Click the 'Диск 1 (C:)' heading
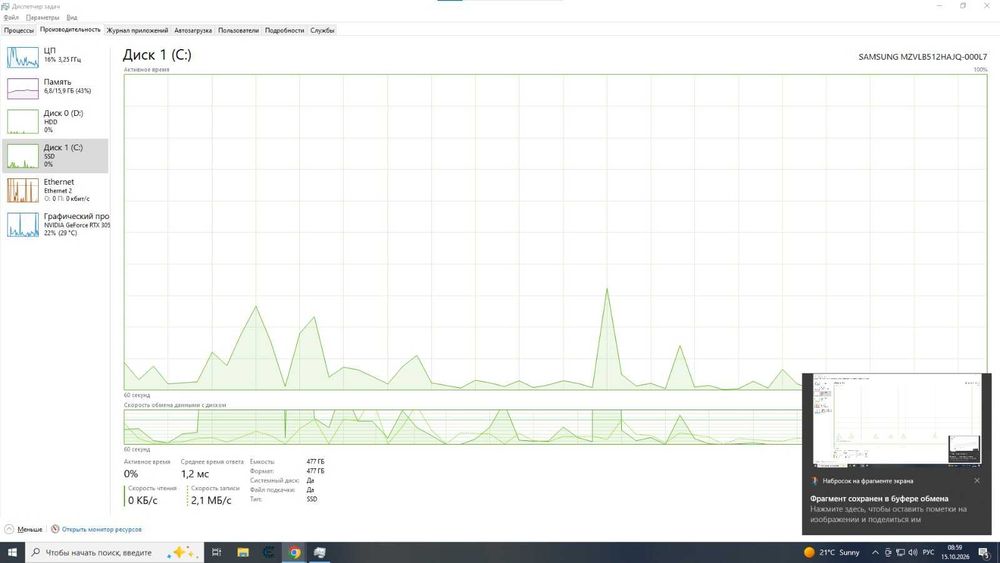Image resolution: width=1000 pixels, height=563 pixels. coord(157,55)
